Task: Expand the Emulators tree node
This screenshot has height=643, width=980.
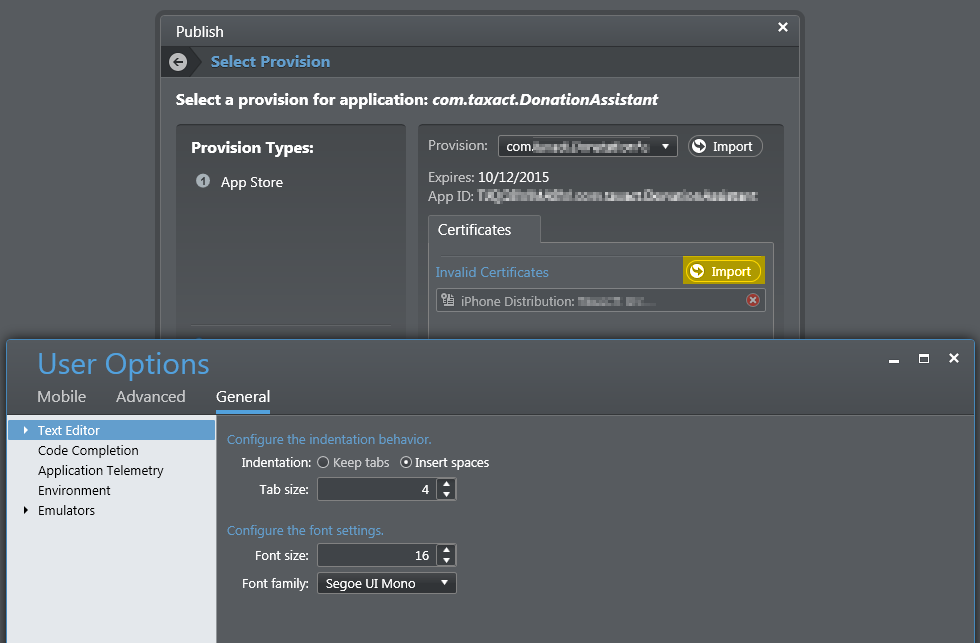Action: (26, 510)
